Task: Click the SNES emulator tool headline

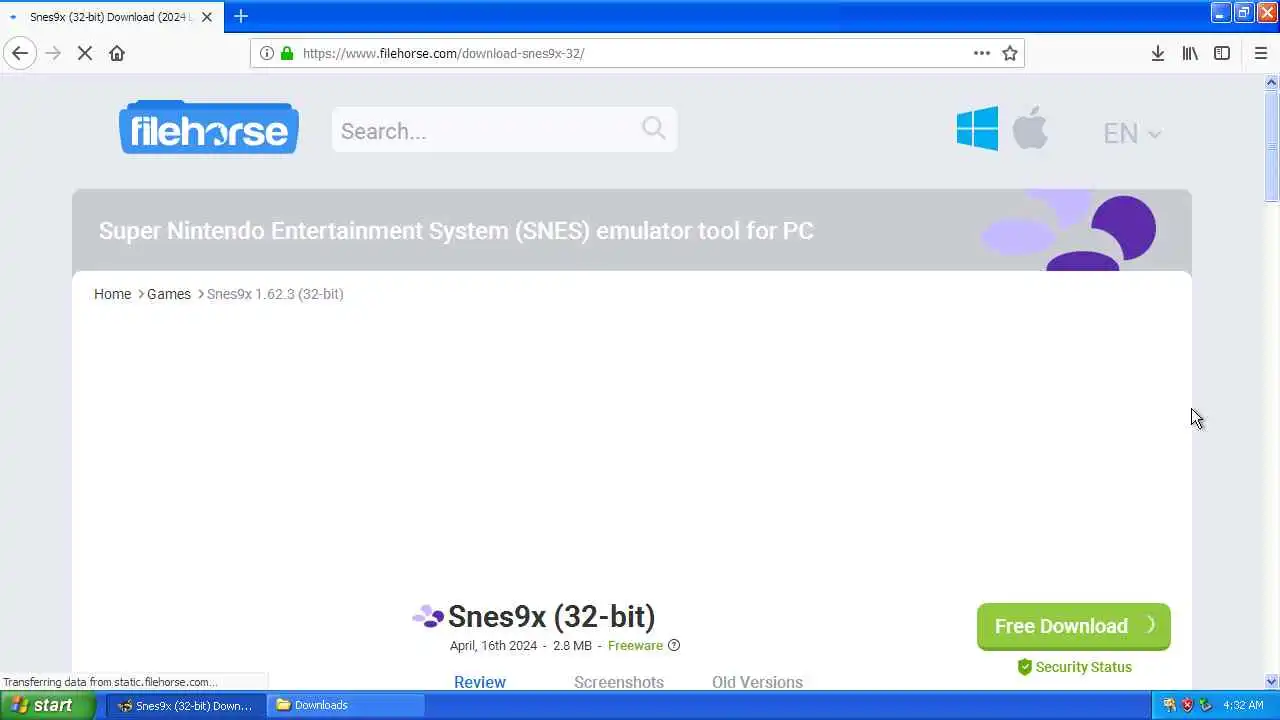Action: pyautogui.click(x=456, y=231)
